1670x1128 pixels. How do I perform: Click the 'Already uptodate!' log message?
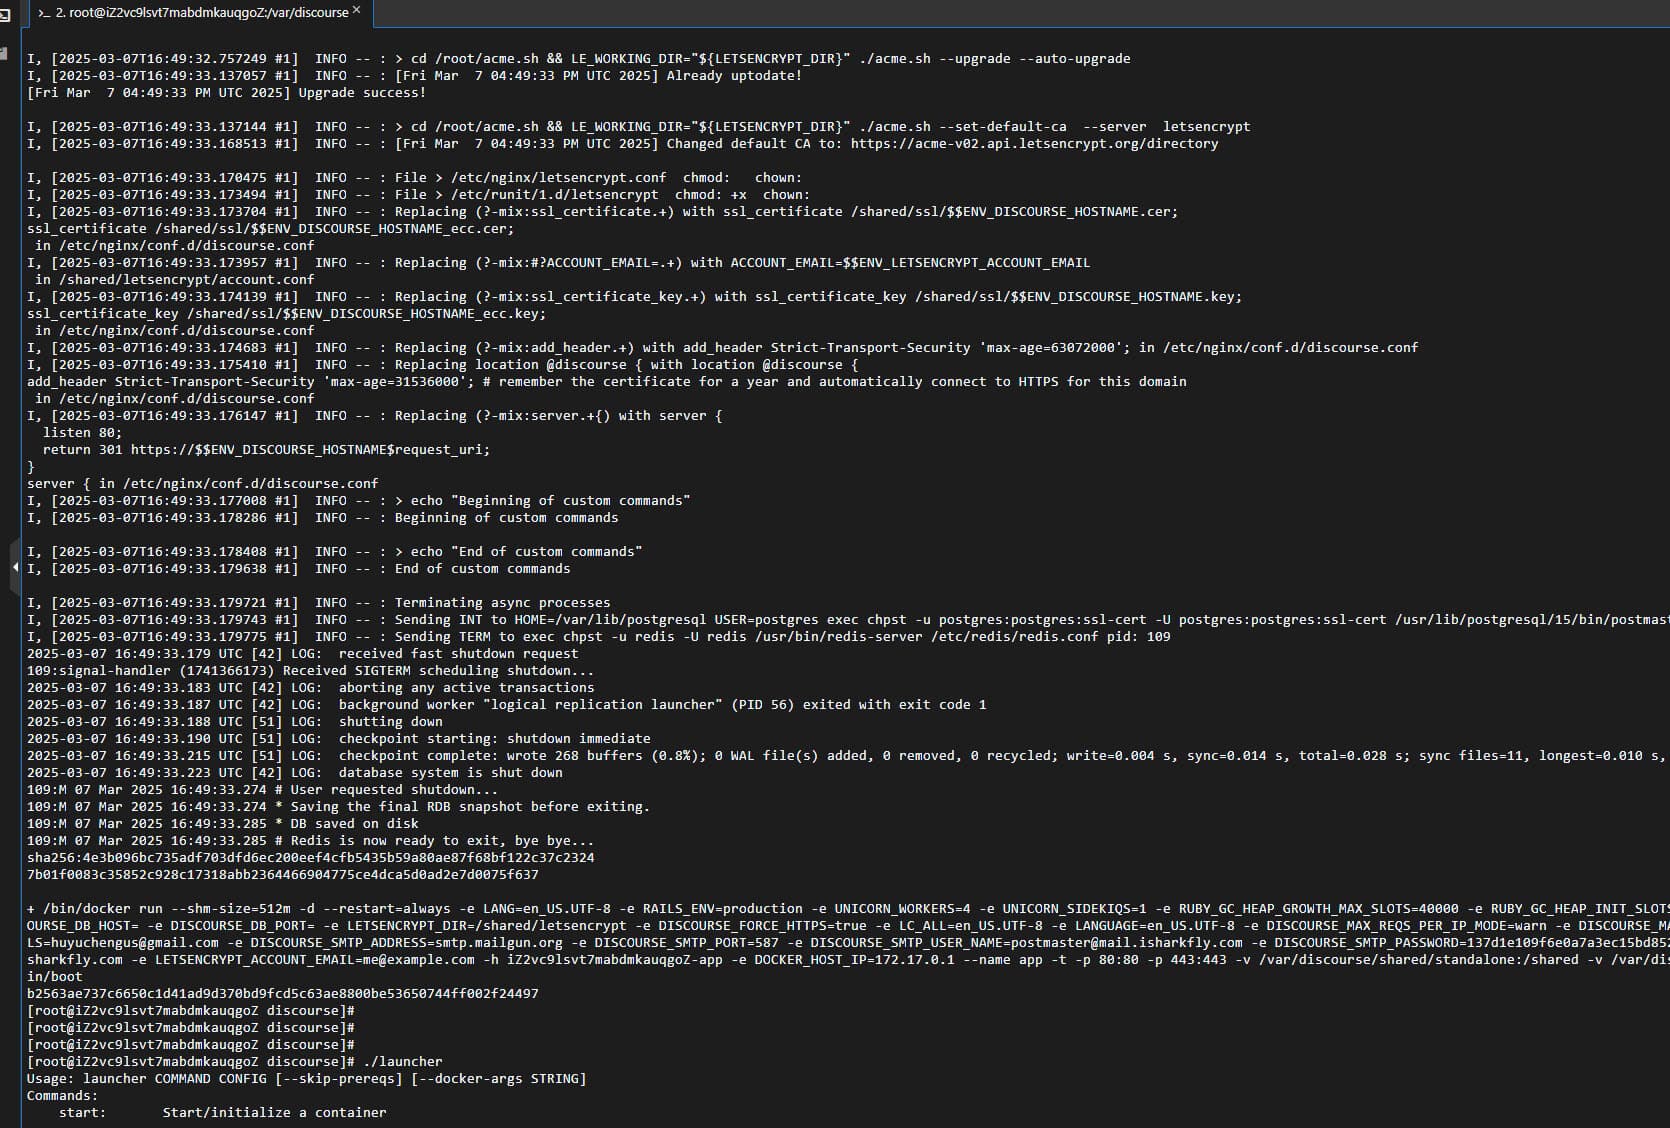(x=734, y=76)
